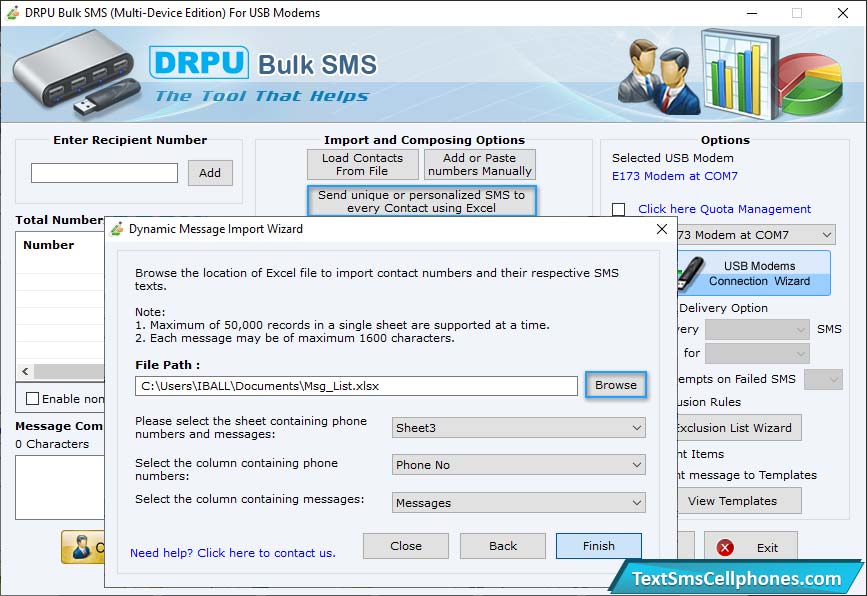Tick the Quota Management checkbox
Image resolution: width=867 pixels, height=596 pixels.
pyautogui.click(x=619, y=209)
